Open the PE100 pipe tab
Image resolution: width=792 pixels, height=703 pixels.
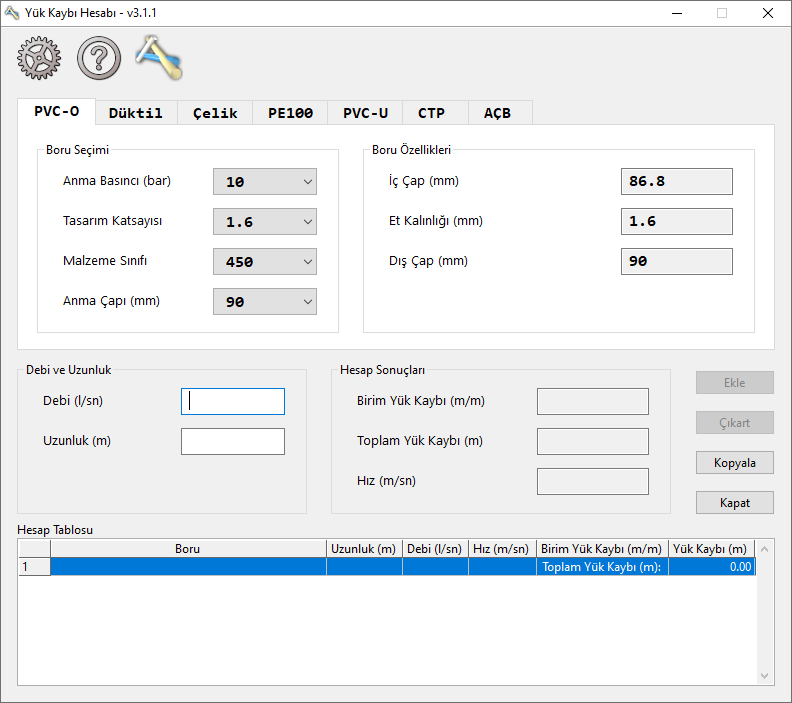pyautogui.click(x=290, y=113)
